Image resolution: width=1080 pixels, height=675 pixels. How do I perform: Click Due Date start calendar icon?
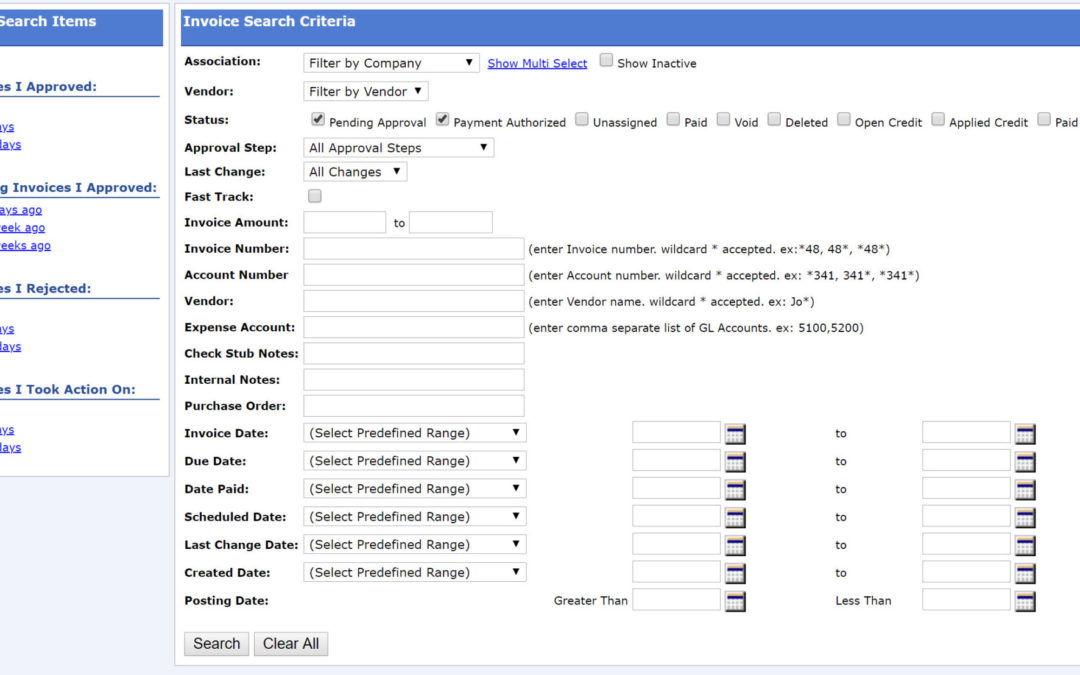point(735,462)
